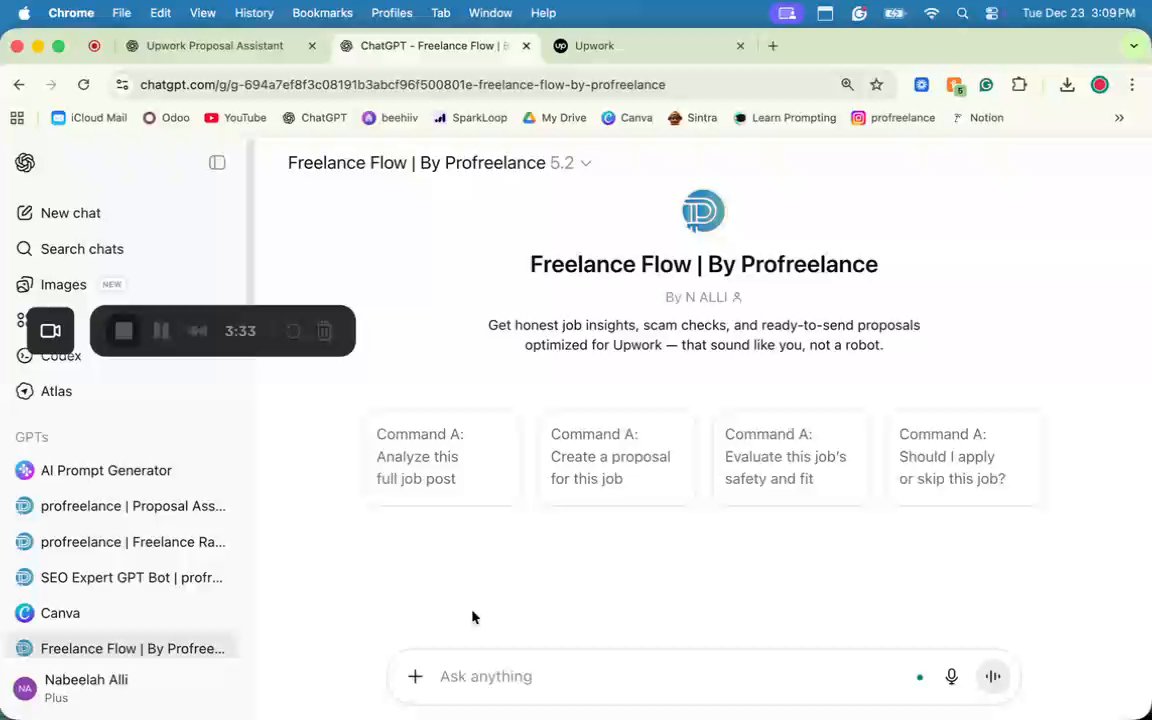Click the zoom magnifier icon in address bar

tap(847, 84)
